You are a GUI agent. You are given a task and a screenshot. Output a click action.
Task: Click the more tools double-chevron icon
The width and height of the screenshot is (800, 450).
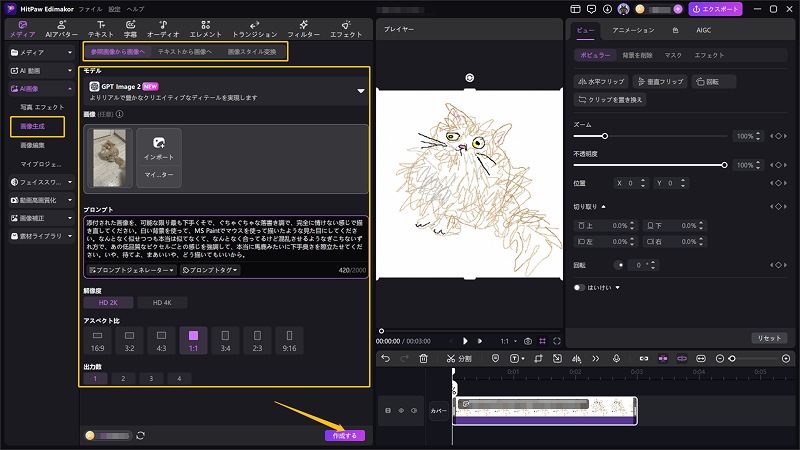click(x=595, y=359)
